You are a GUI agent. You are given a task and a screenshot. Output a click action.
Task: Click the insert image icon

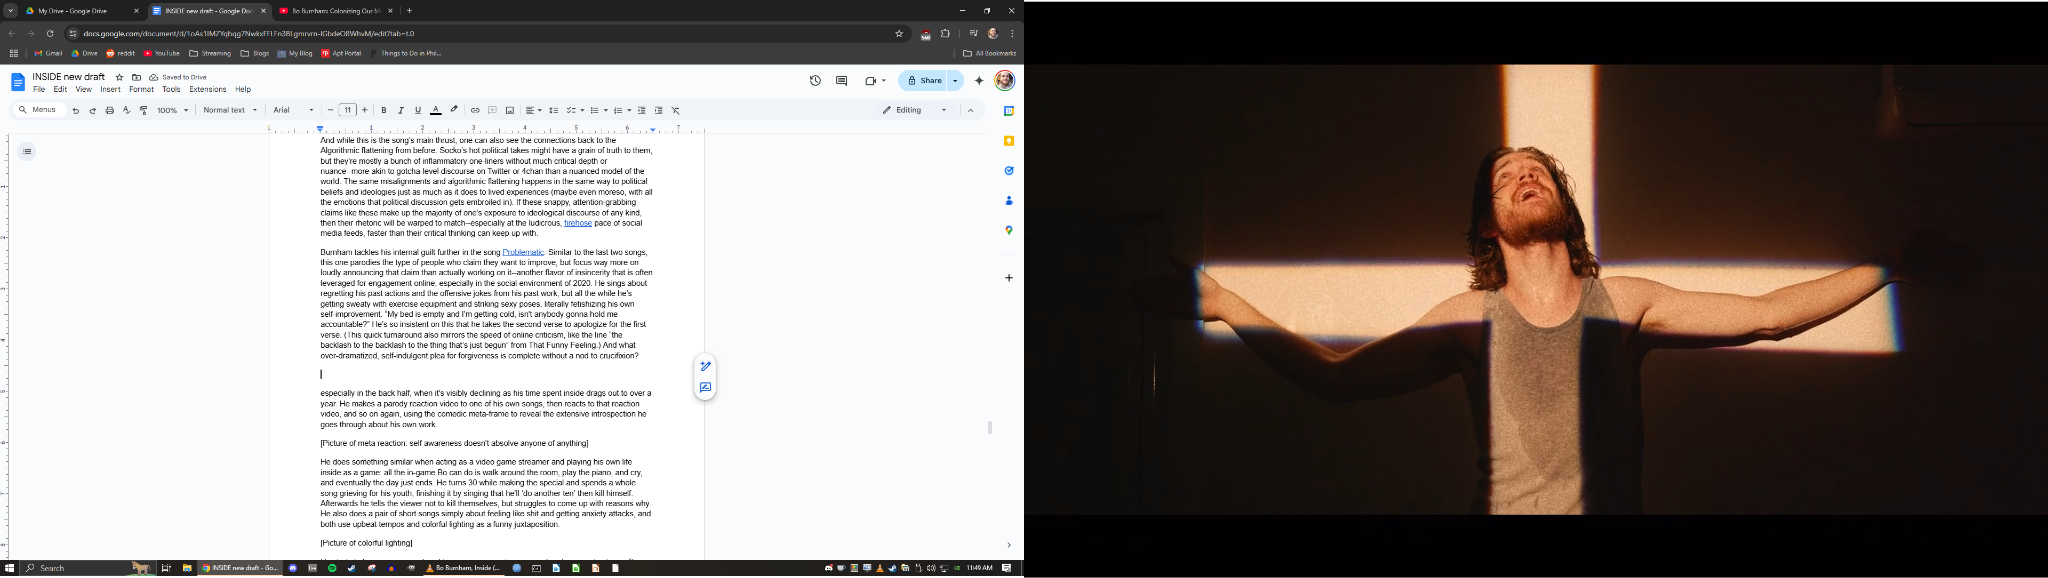[x=509, y=110]
